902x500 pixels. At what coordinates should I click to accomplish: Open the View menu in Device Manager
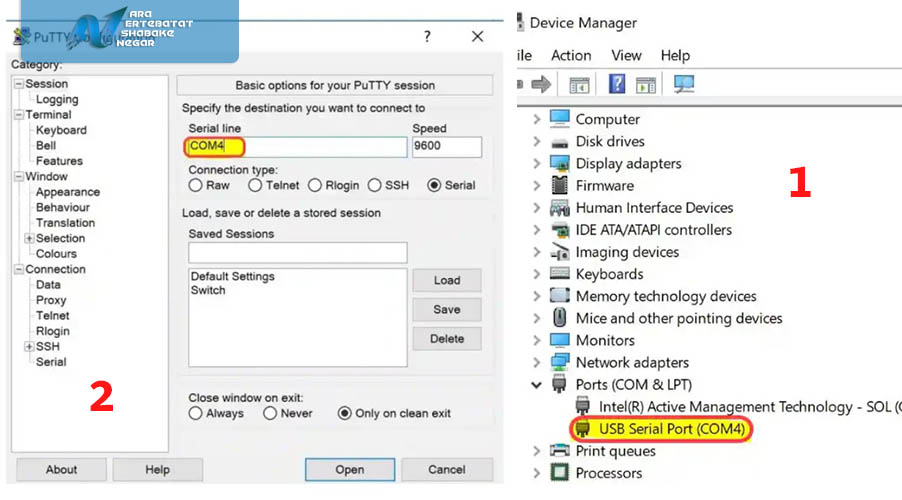[626, 55]
